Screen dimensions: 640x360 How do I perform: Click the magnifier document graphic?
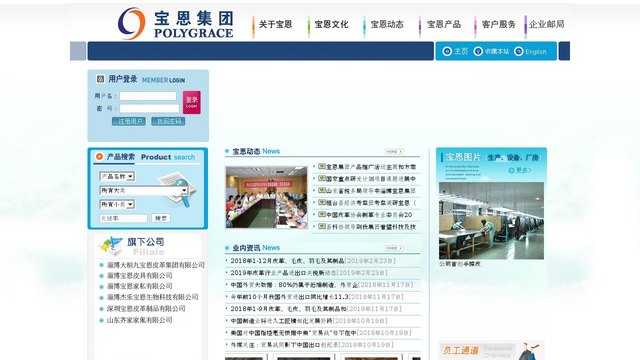[178, 188]
